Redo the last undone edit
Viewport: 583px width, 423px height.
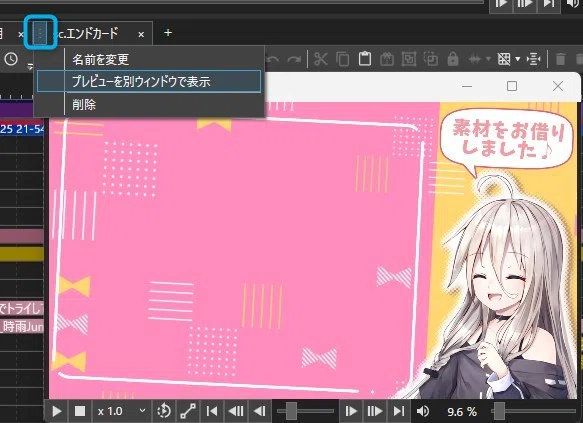[294, 59]
